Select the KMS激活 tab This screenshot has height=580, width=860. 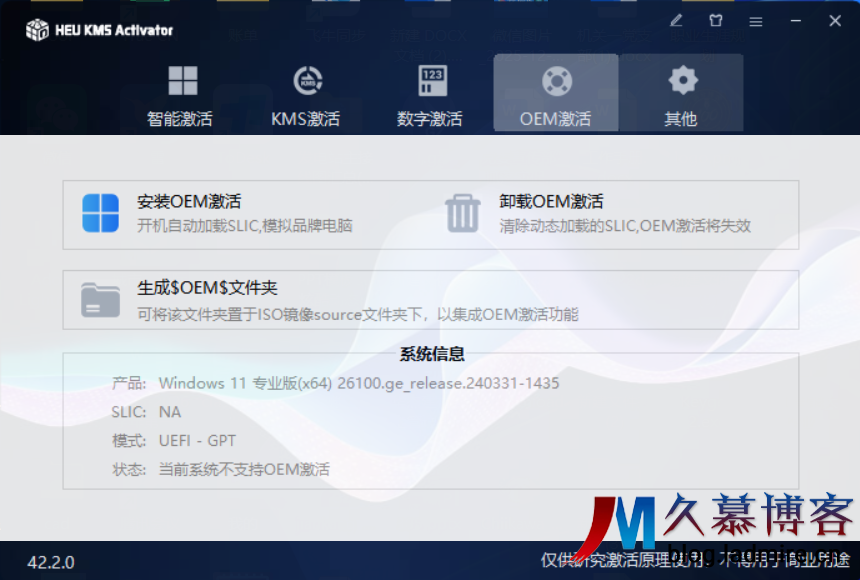coord(306,95)
